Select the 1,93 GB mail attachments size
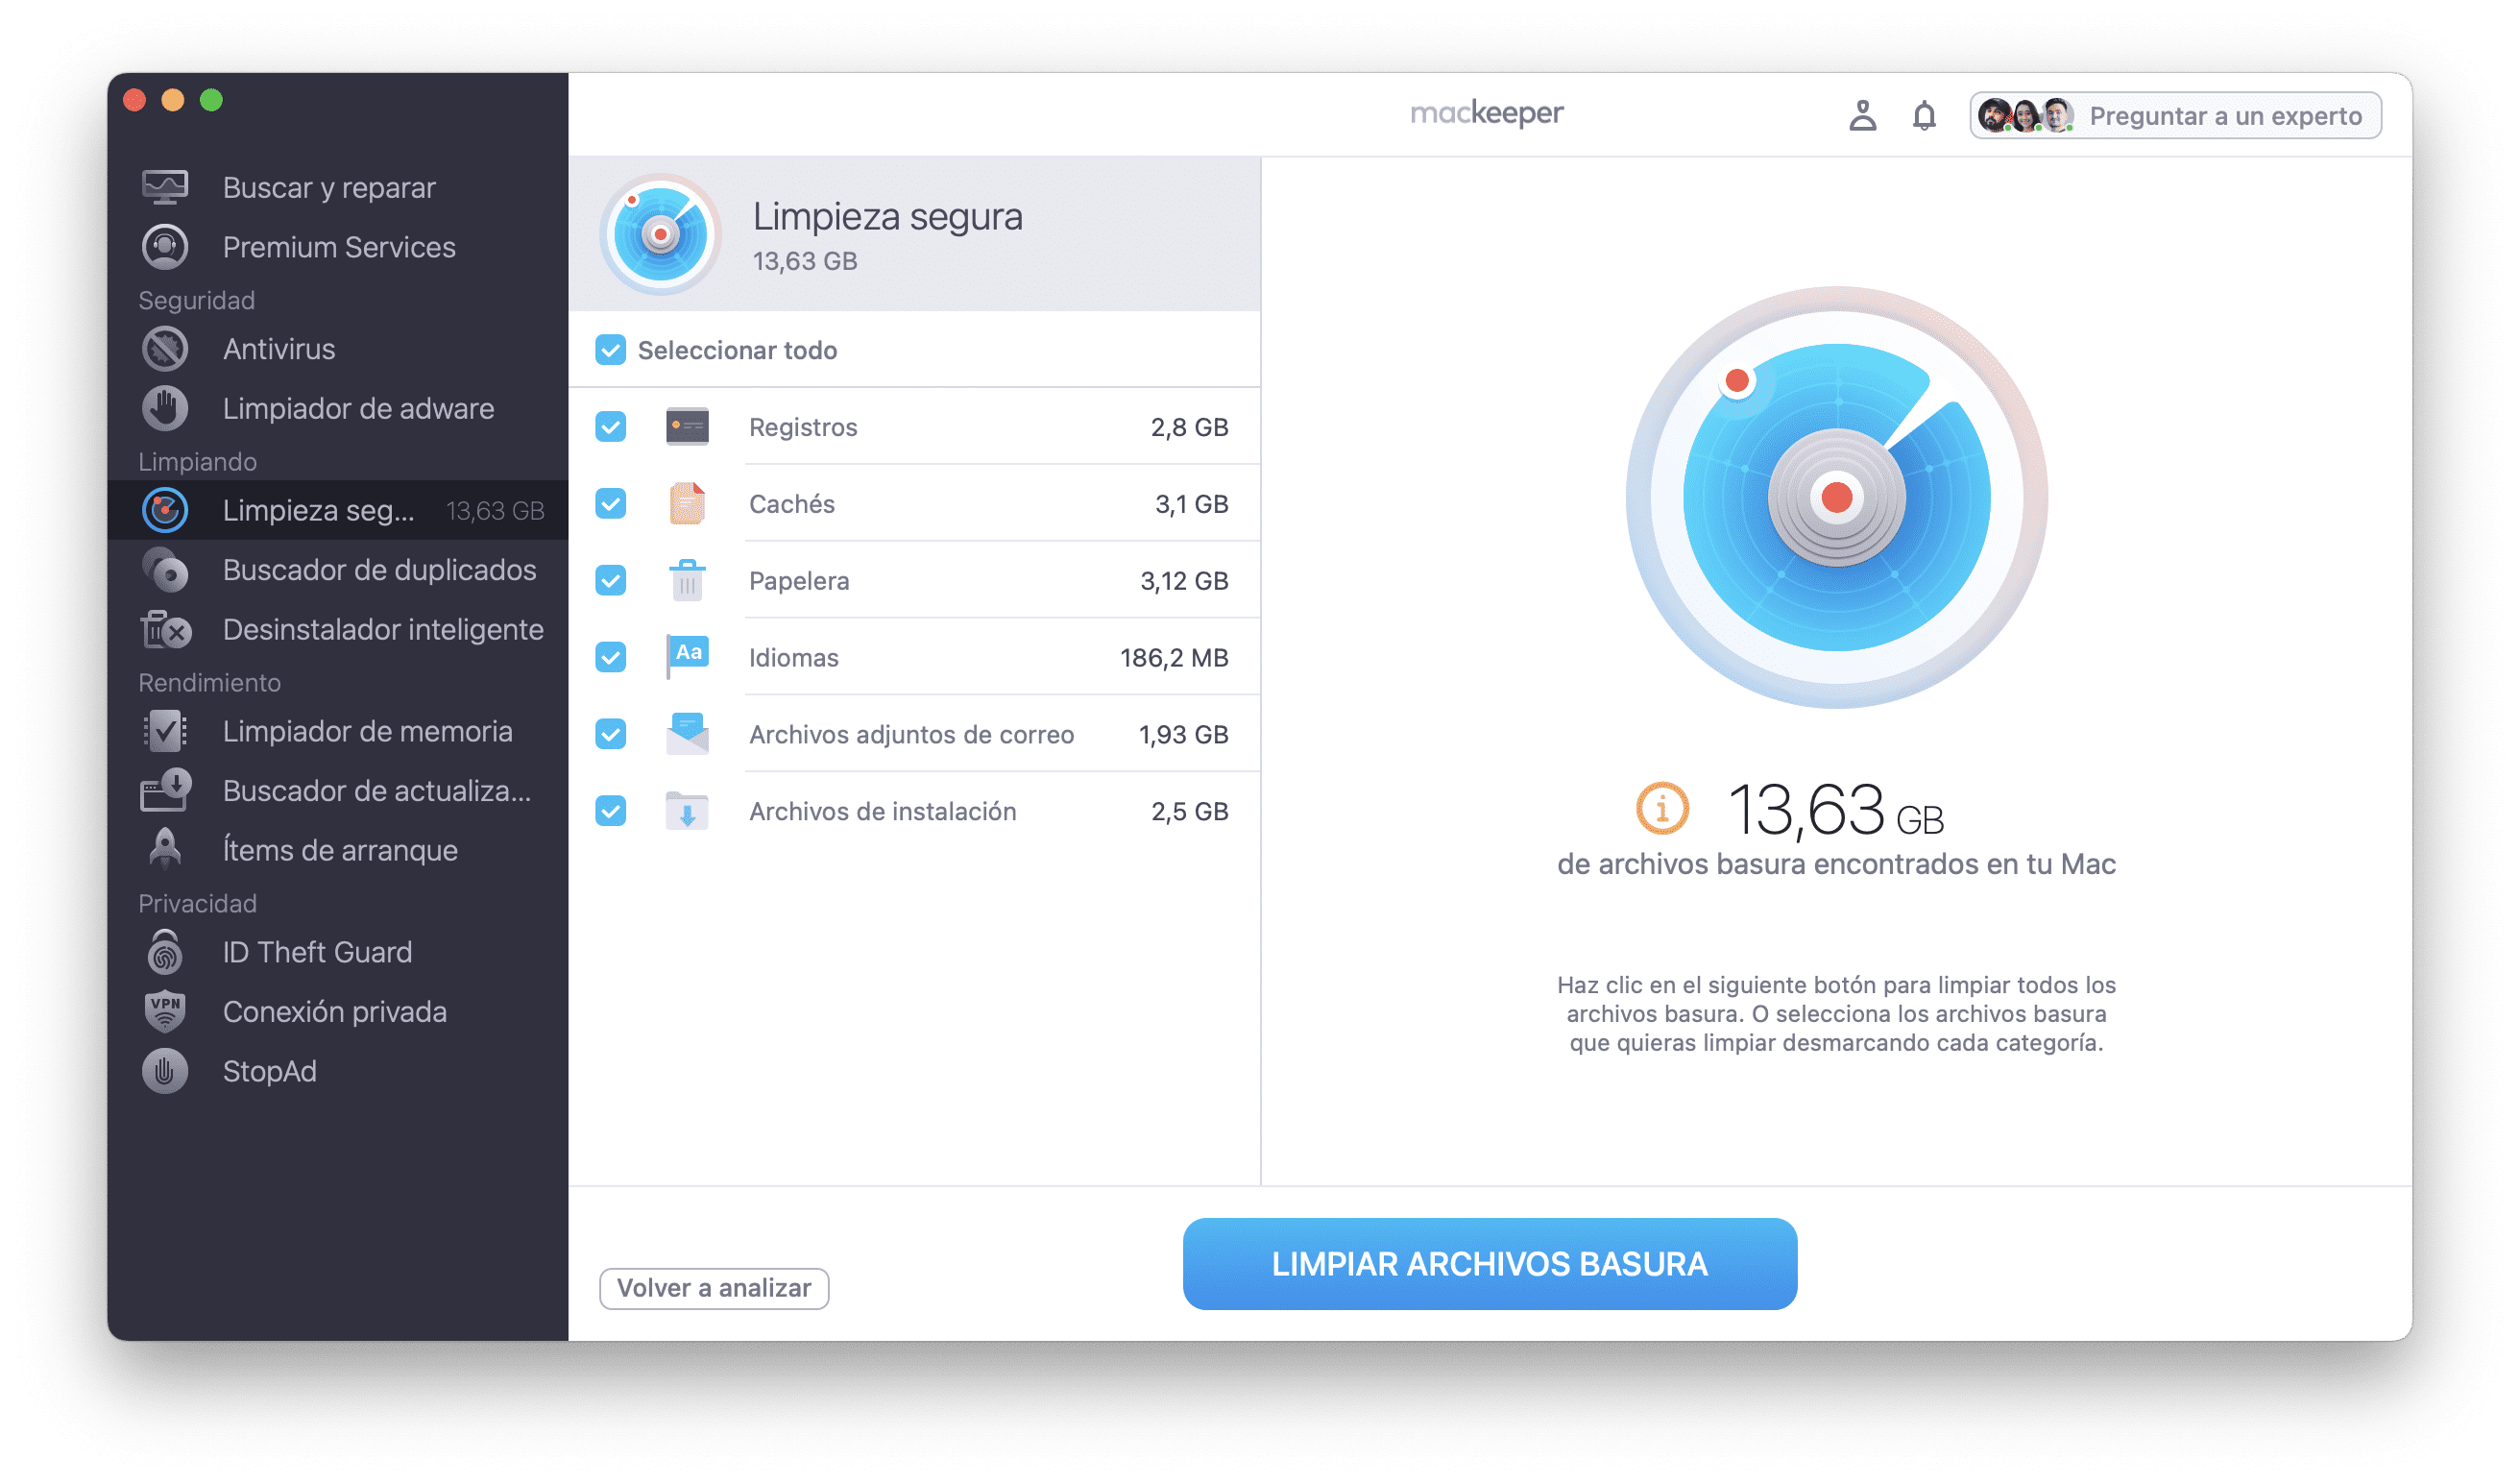 (x=1183, y=734)
